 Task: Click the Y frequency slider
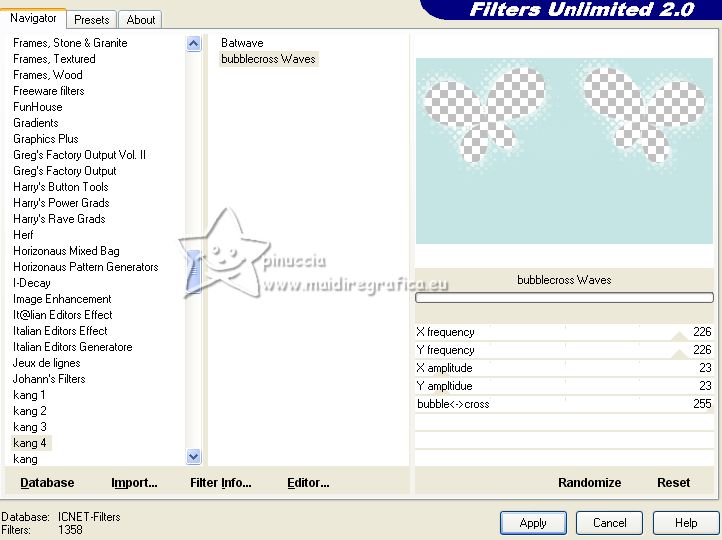(x=564, y=350)
